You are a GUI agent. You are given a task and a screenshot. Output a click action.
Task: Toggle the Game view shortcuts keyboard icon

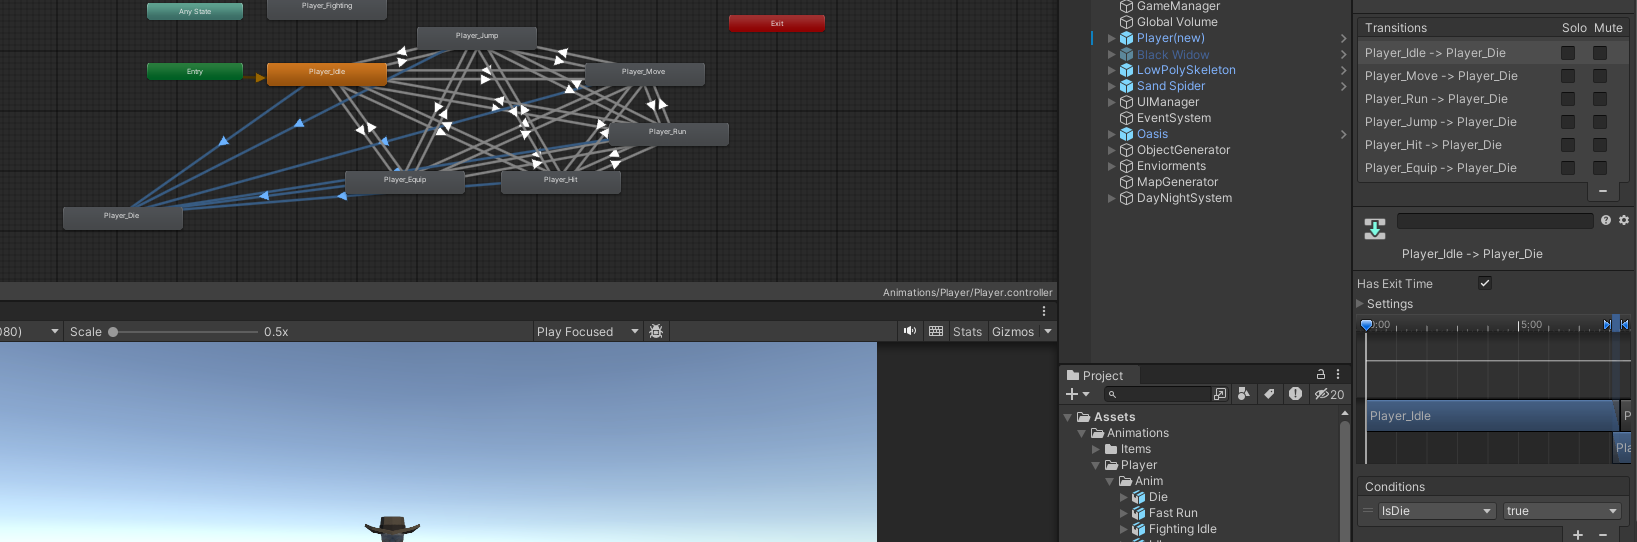[936, 331]
